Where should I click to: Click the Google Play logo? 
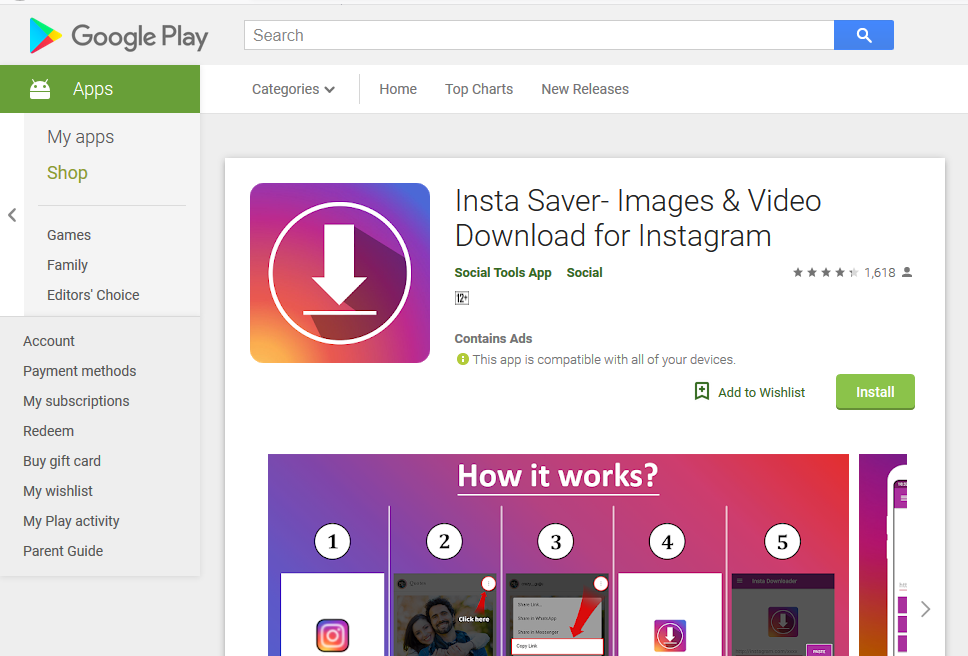tap(119, 36)
